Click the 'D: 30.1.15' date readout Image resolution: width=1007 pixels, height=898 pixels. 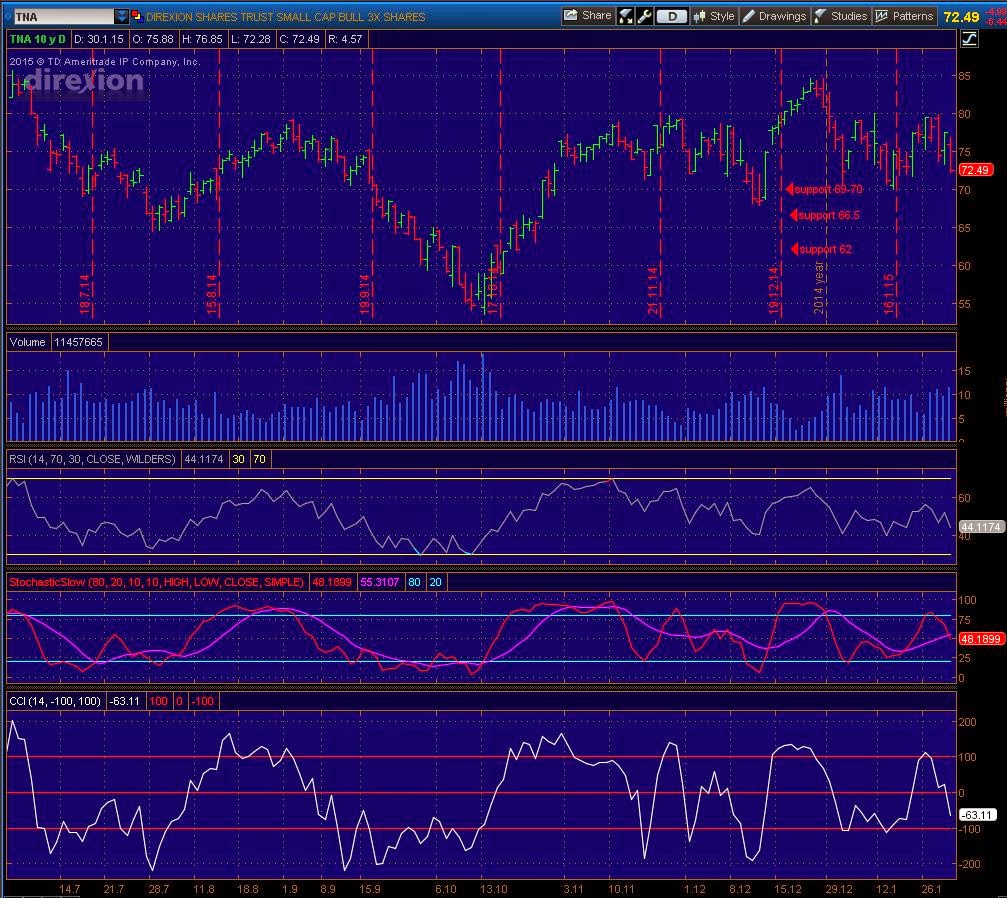[98, 39]
